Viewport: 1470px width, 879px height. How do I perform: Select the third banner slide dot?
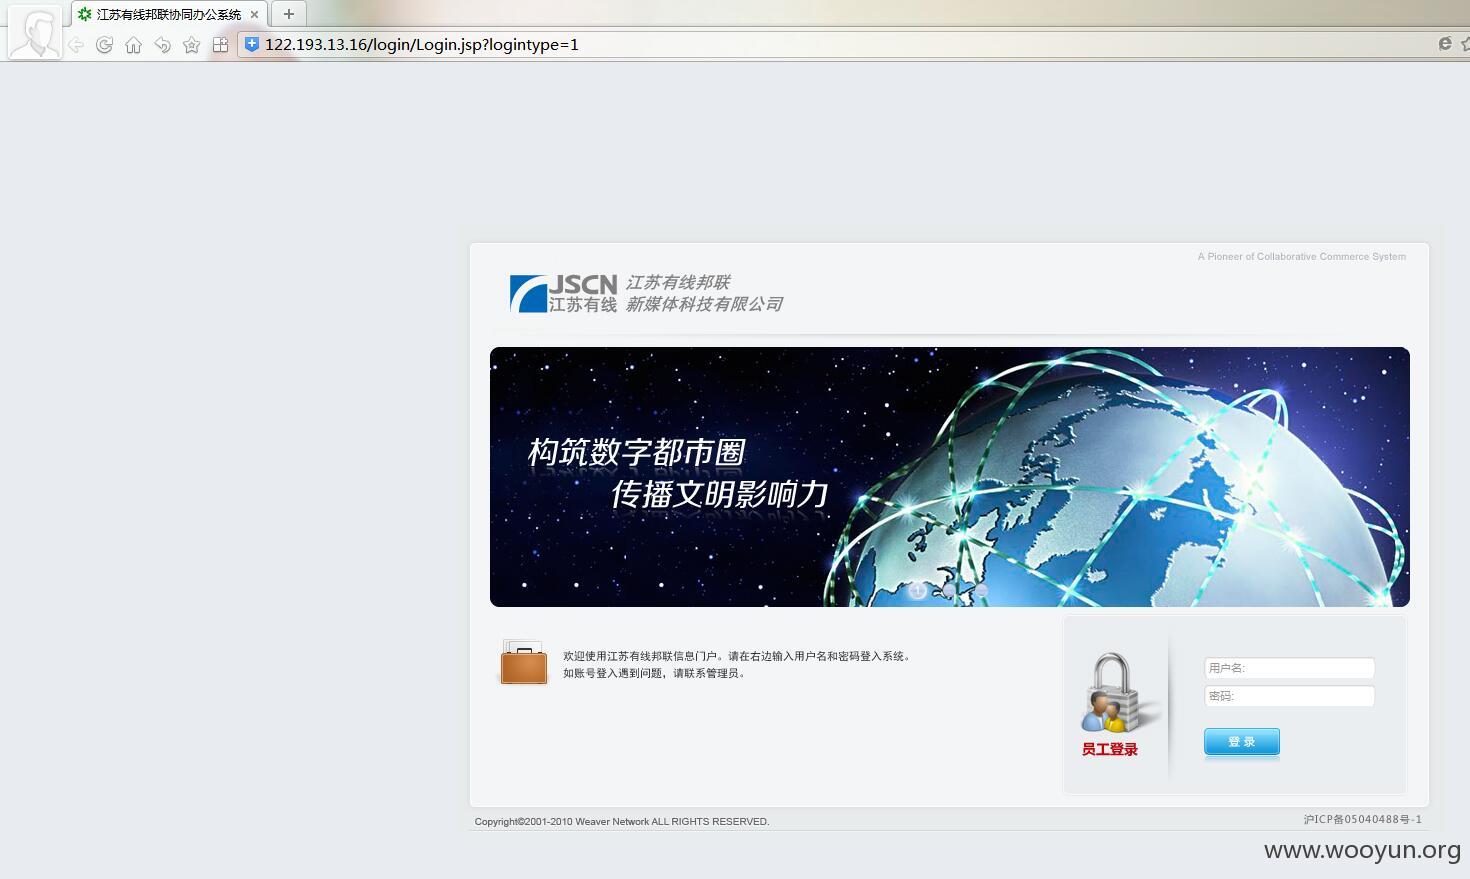(x=981, y=590)
